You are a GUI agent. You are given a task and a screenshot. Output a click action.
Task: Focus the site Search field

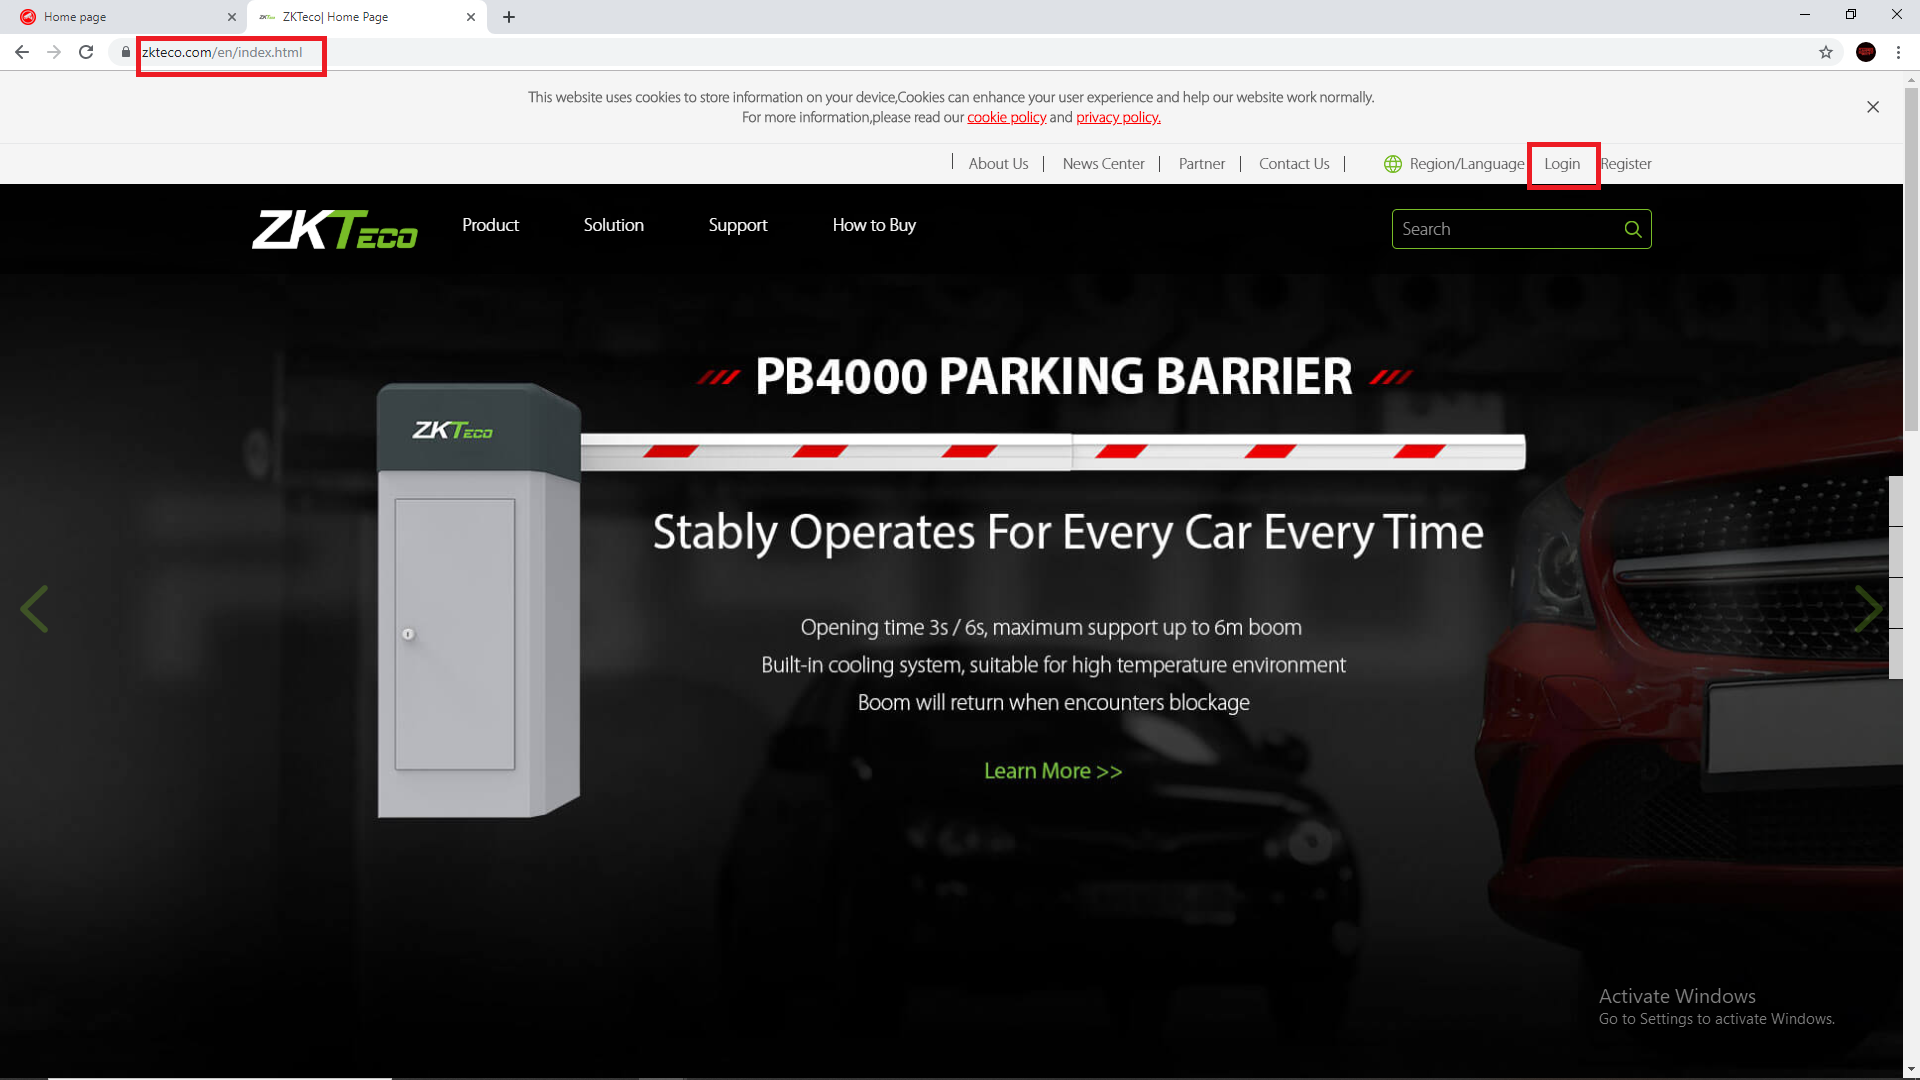click(1508, 229)
